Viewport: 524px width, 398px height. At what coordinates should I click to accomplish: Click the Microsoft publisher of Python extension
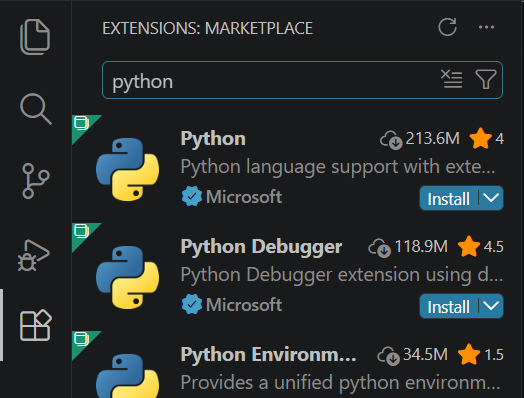(x=244, y=196)
